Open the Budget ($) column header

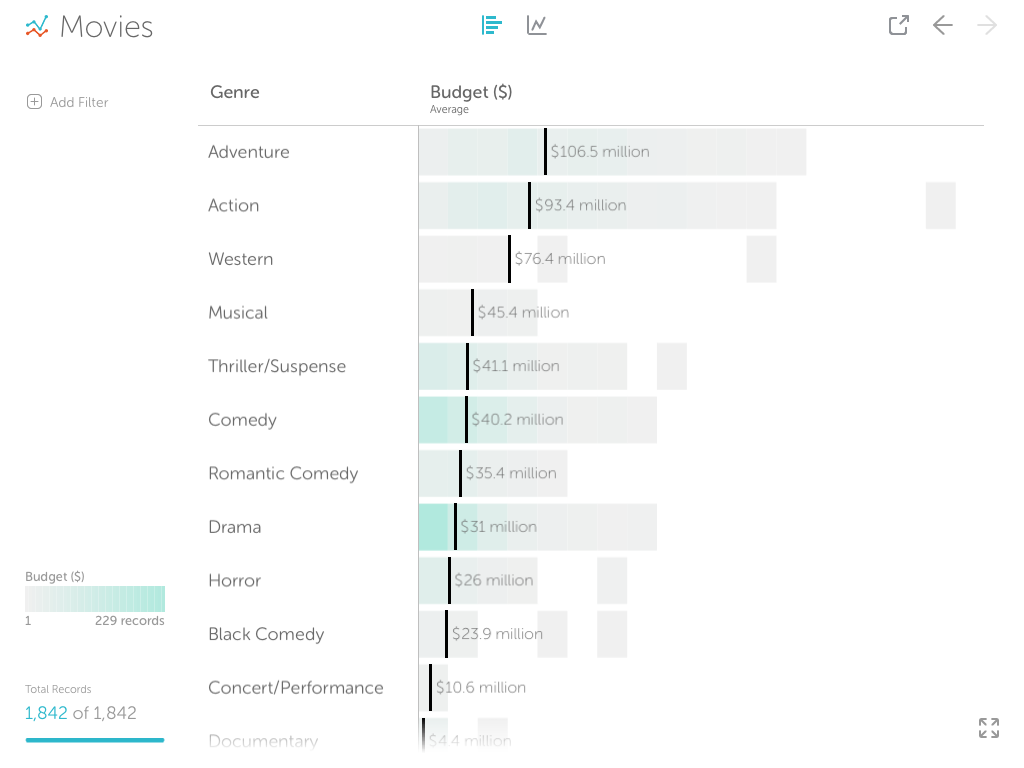[x=471, y=92]
